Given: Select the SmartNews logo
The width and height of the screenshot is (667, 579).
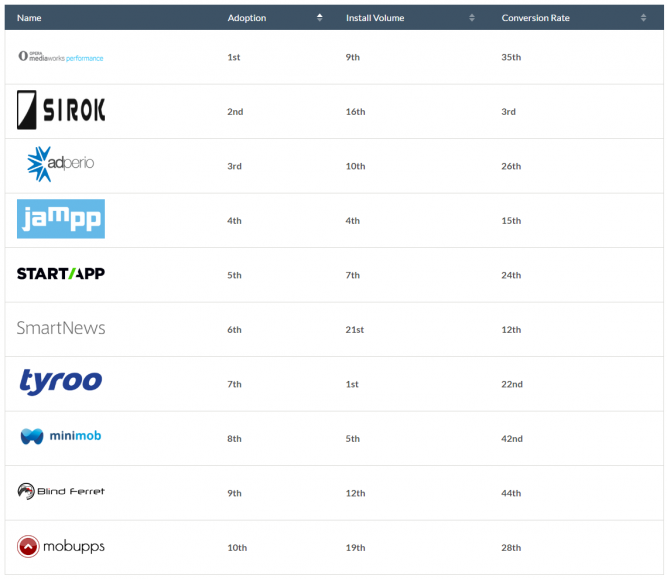Looking at the screenshot, I should tap(60, 328).
